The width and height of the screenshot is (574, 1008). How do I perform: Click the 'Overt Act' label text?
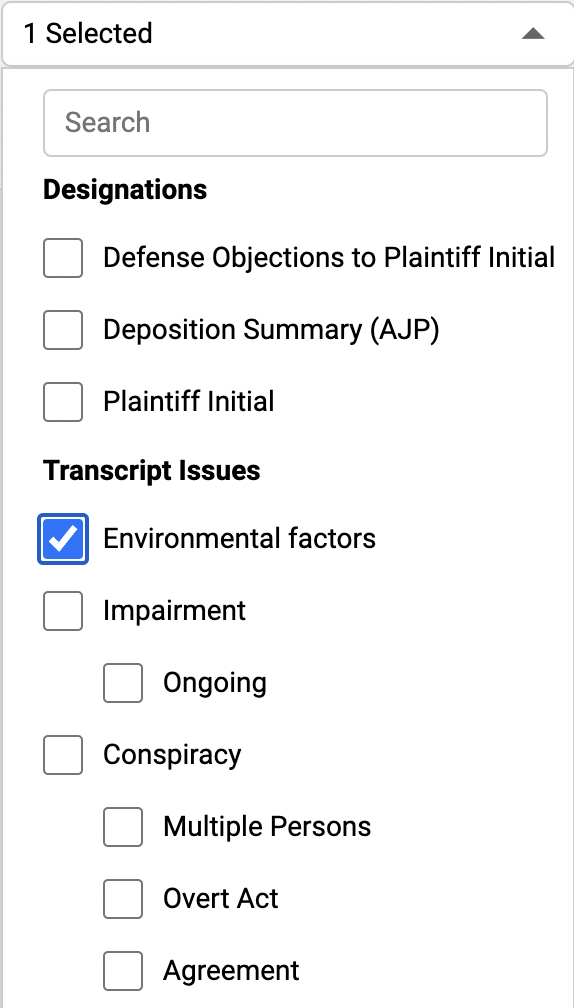click(x=220, y=899)
